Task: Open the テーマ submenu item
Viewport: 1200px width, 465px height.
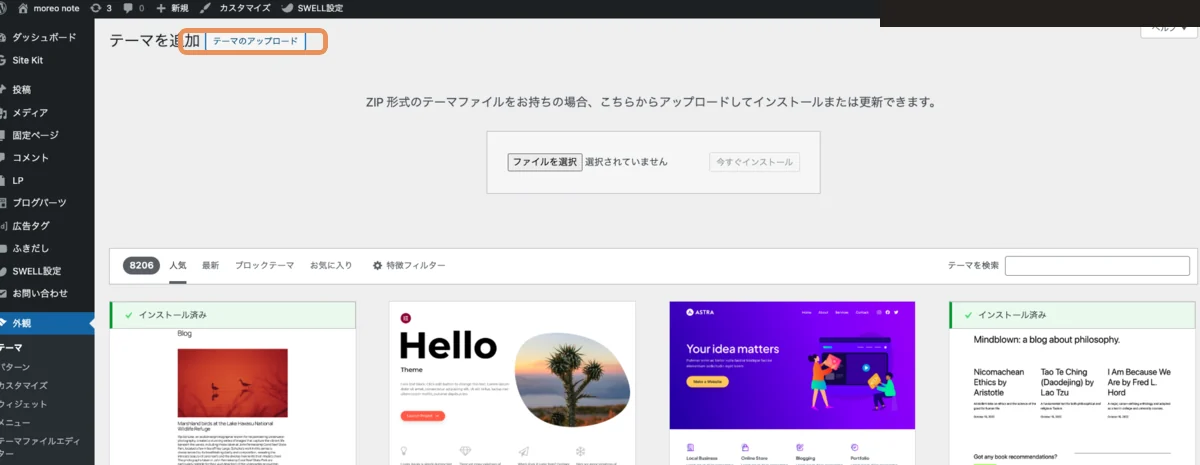Action: (x=12, y=348)
